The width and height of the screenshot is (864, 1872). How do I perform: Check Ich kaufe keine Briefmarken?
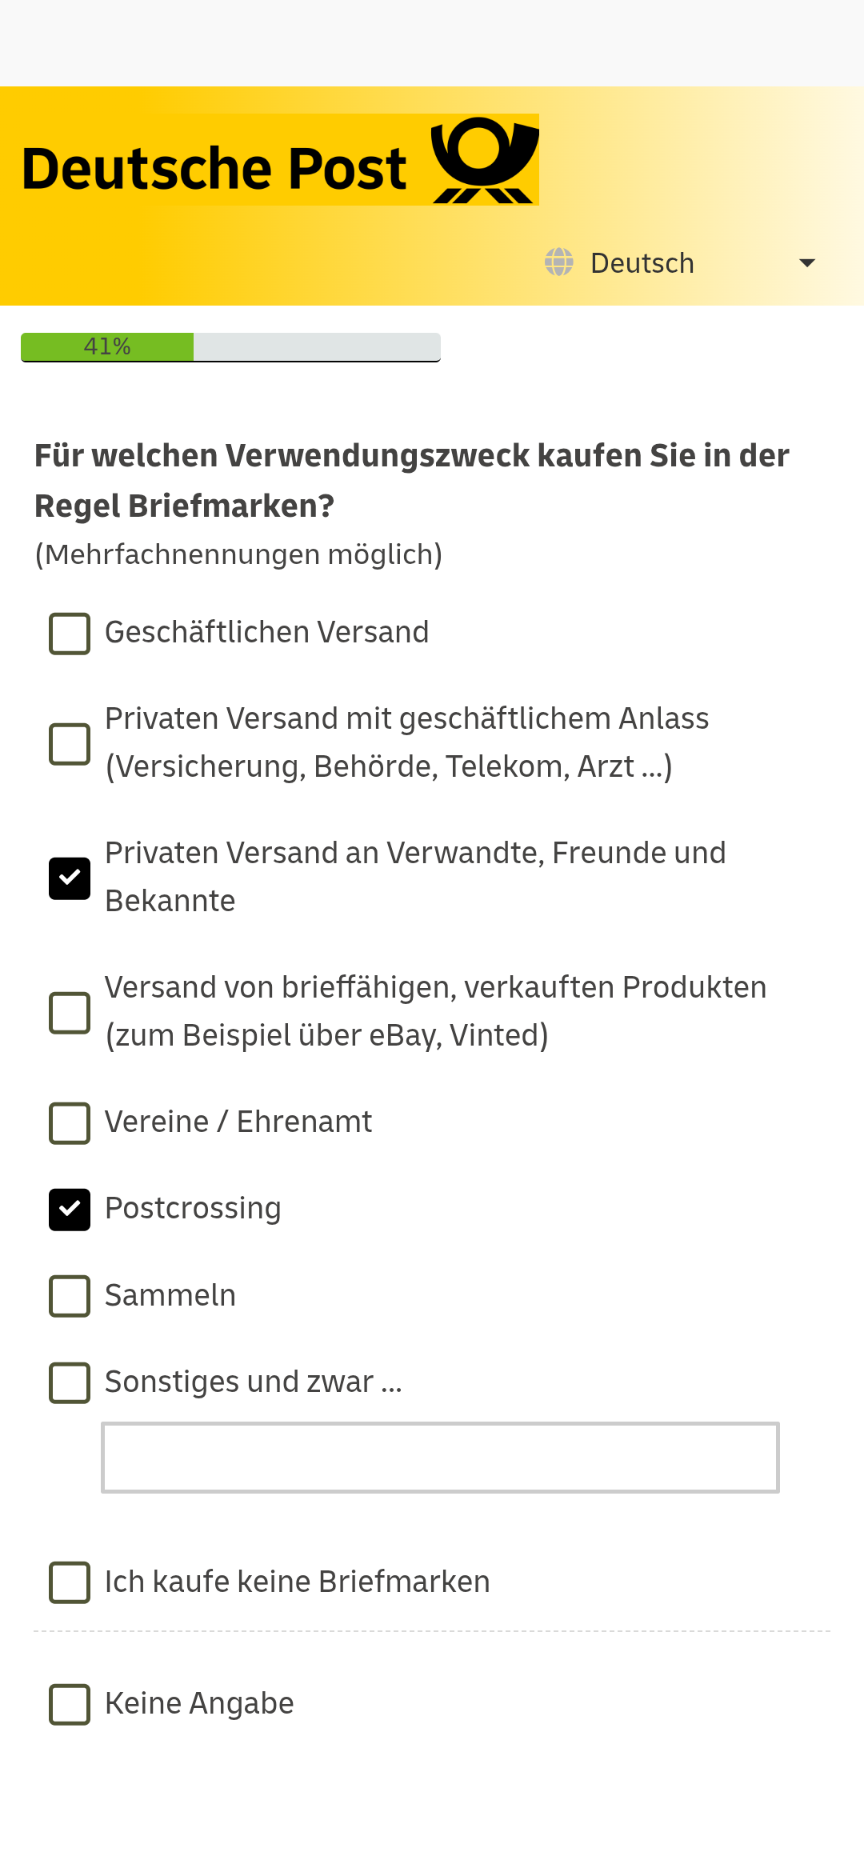coord(70,1582)
